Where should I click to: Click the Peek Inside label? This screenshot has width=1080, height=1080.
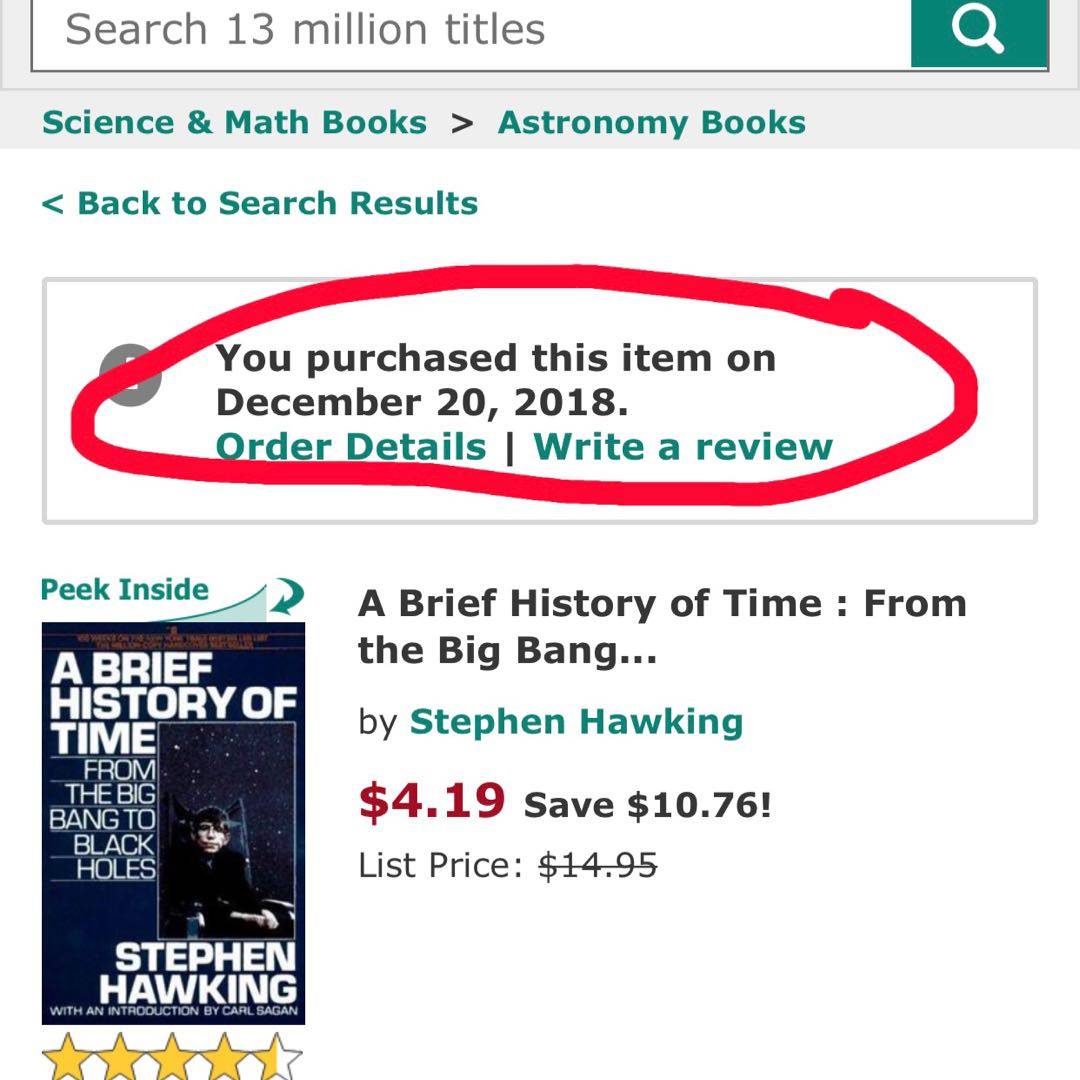(x=125, y=590)
